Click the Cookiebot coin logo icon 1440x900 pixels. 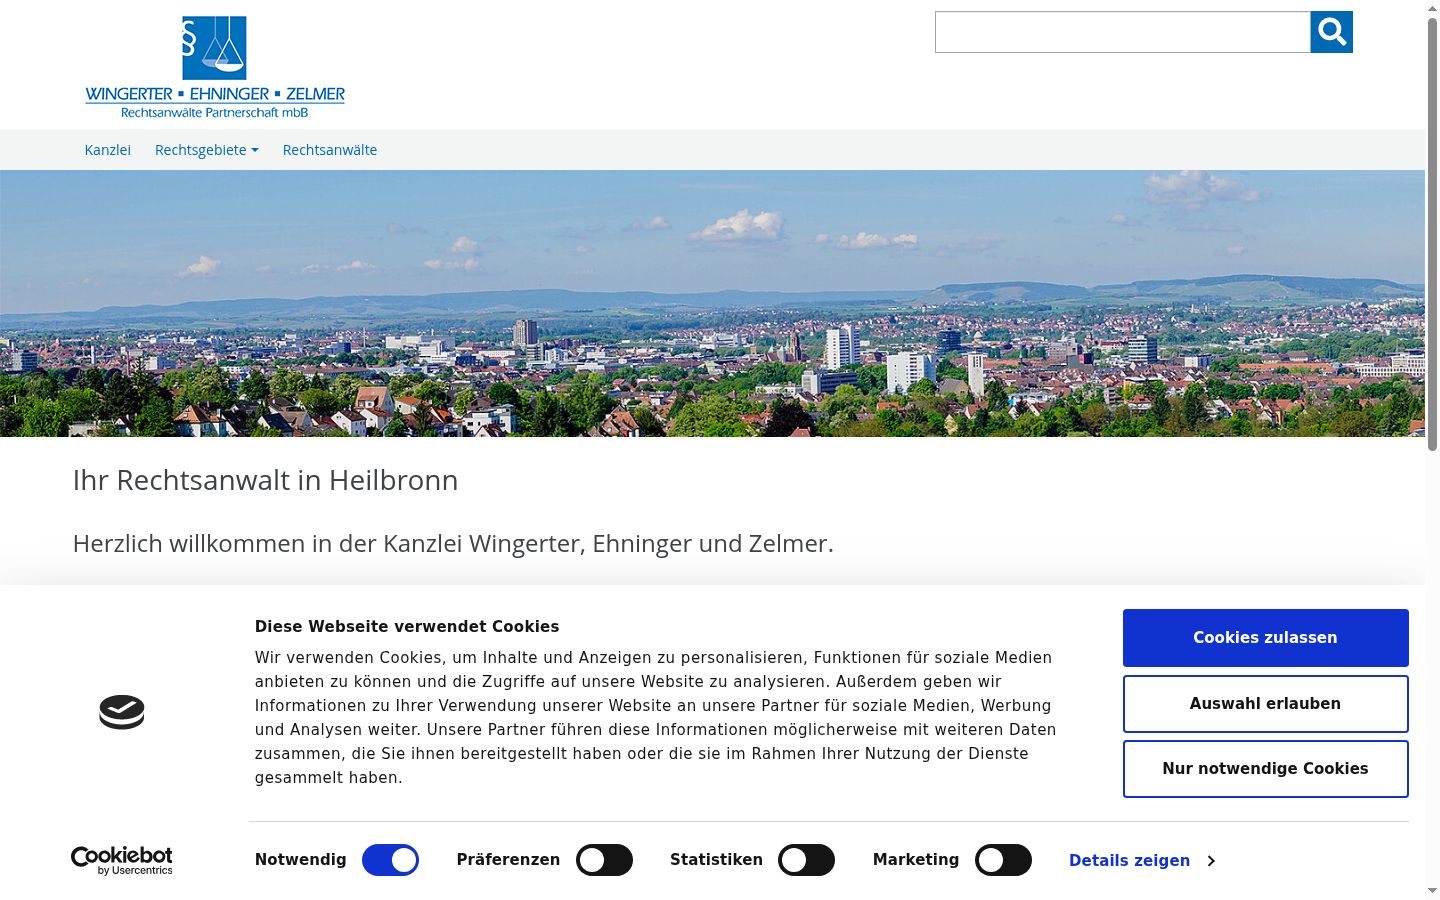pos(122,712)
